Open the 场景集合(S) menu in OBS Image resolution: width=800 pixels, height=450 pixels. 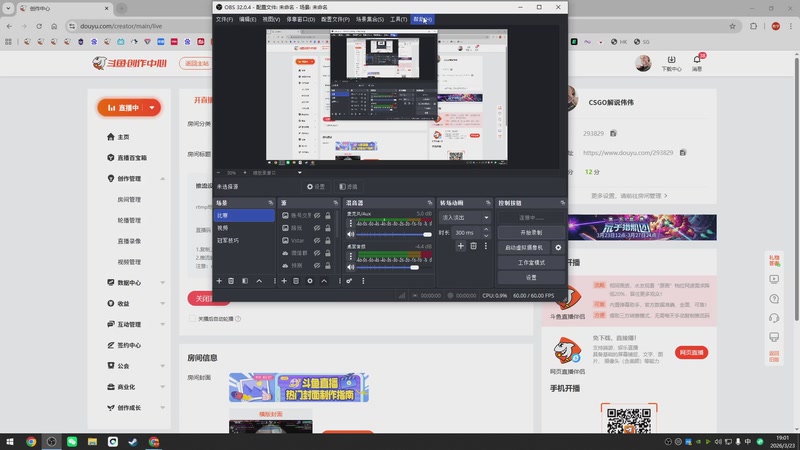point(369,19)
